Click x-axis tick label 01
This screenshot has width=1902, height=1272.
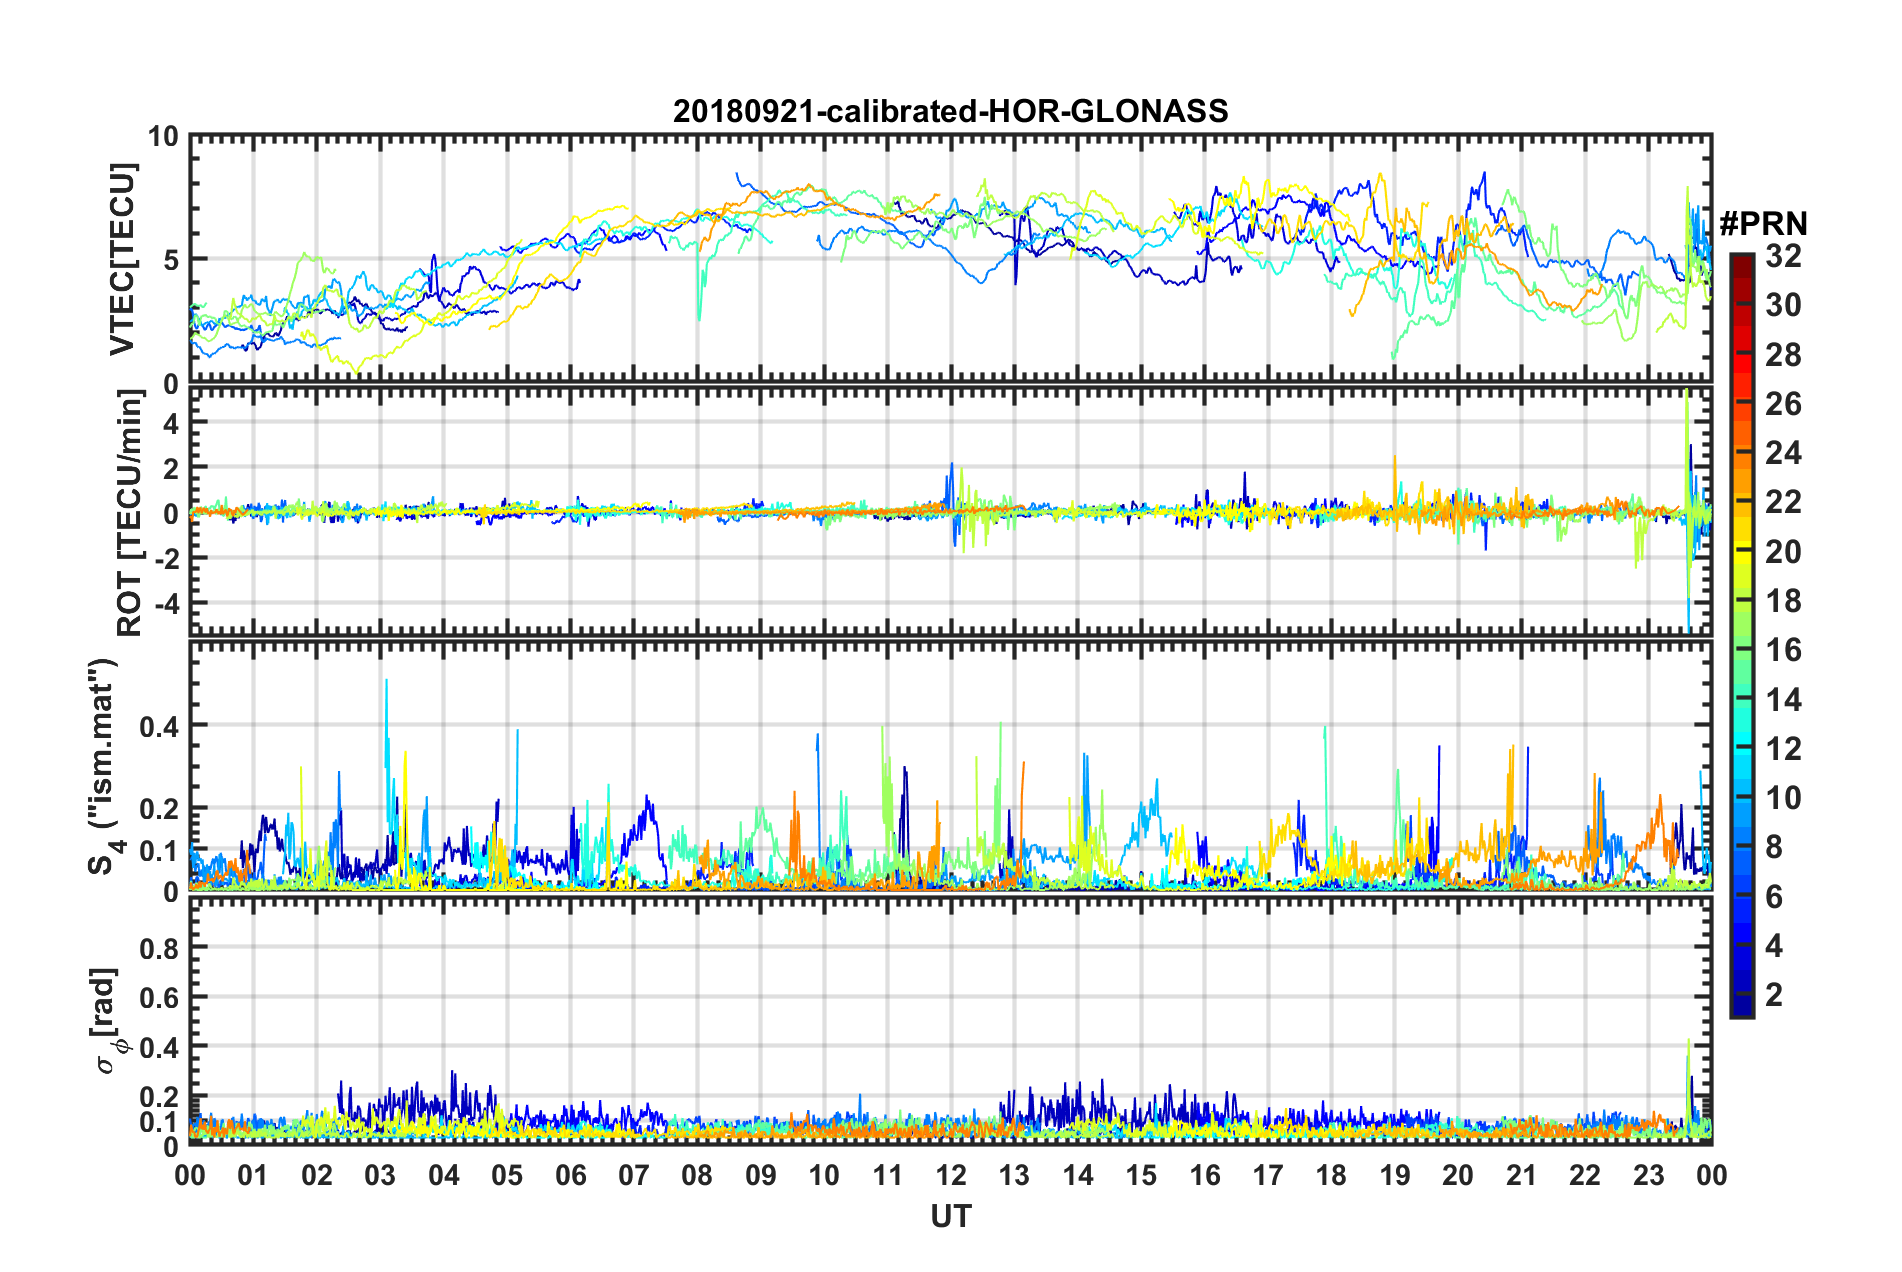[253, 1175]
